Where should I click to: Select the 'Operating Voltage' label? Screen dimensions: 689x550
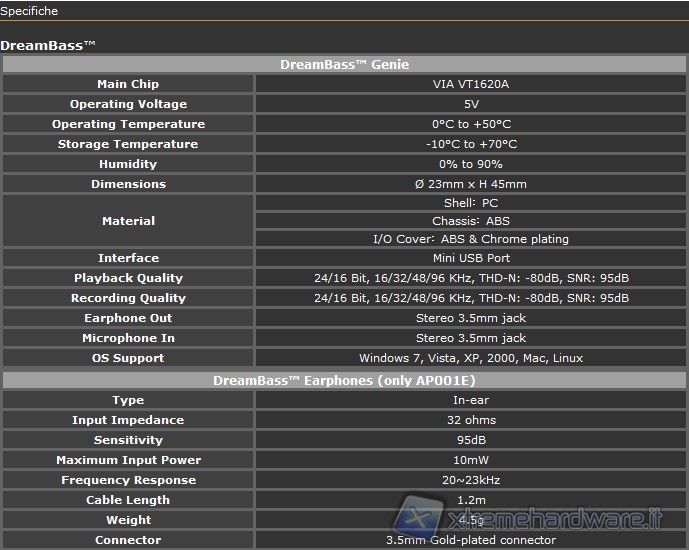click(128, 104)
